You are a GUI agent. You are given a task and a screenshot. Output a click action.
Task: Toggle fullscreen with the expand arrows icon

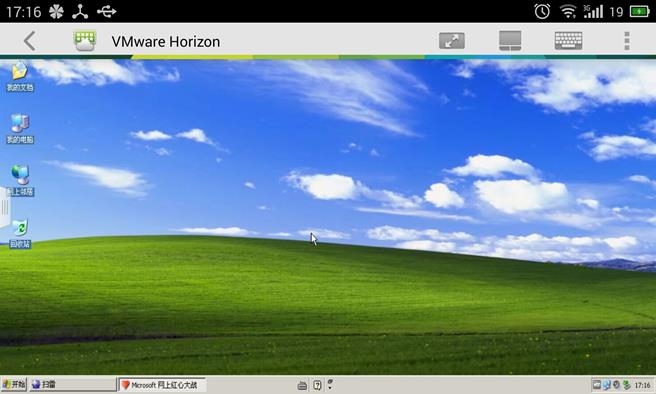(x=451, y=41)
